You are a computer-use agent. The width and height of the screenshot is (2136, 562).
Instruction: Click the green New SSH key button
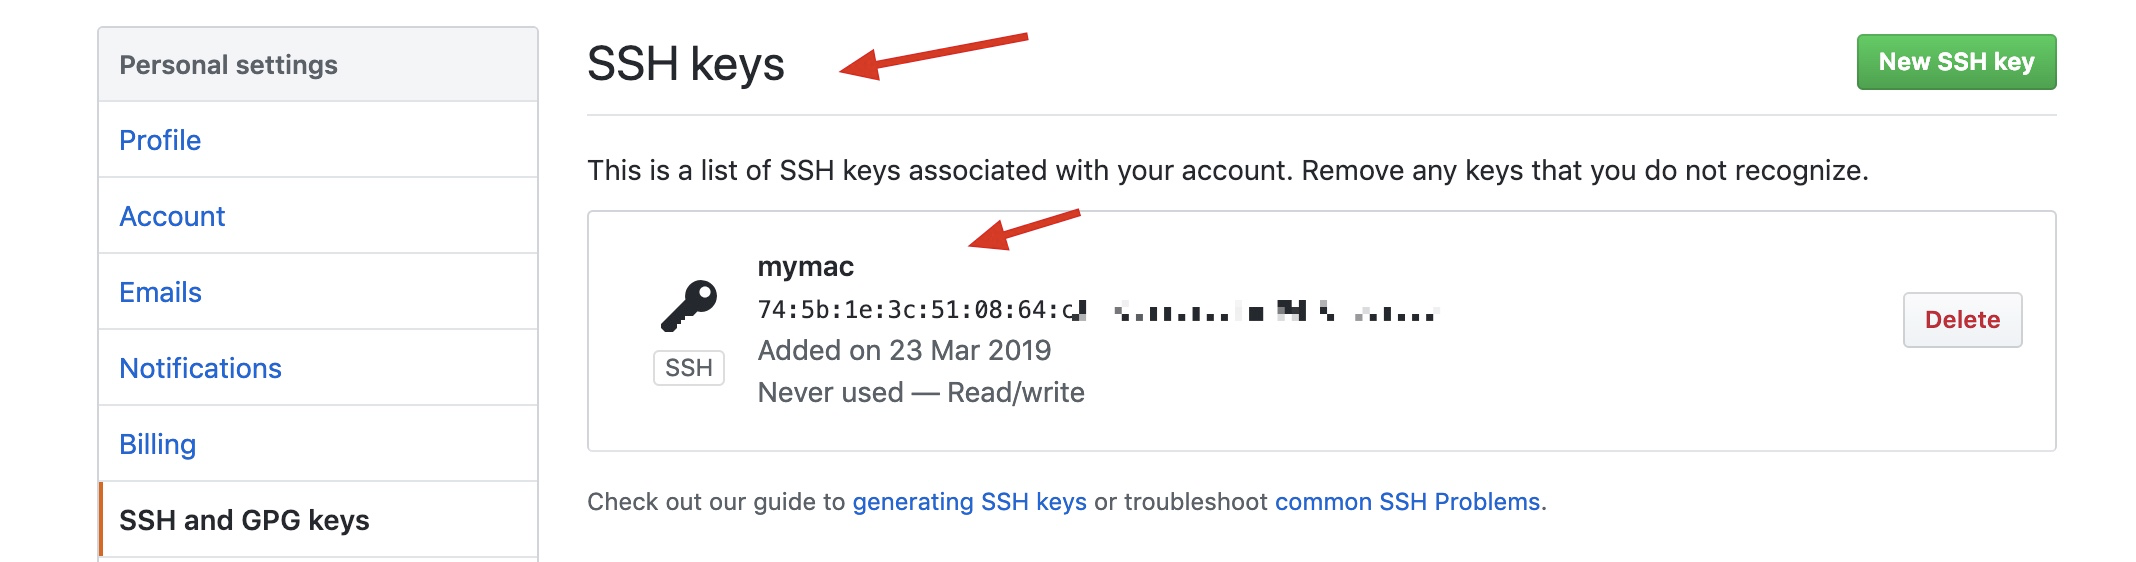1956,62
